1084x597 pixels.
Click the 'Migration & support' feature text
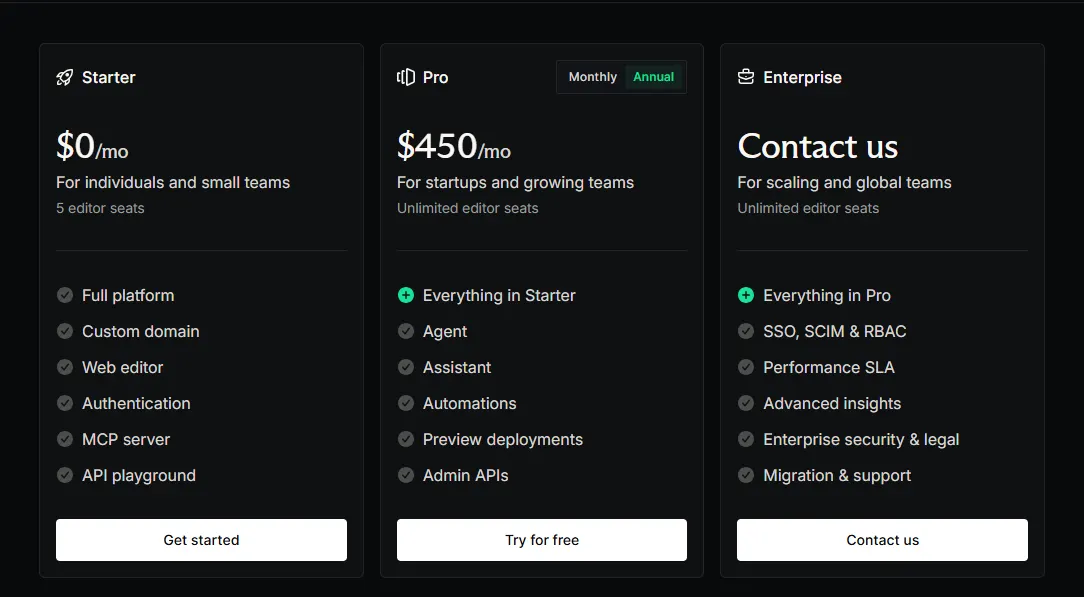[x=837, y=475]
